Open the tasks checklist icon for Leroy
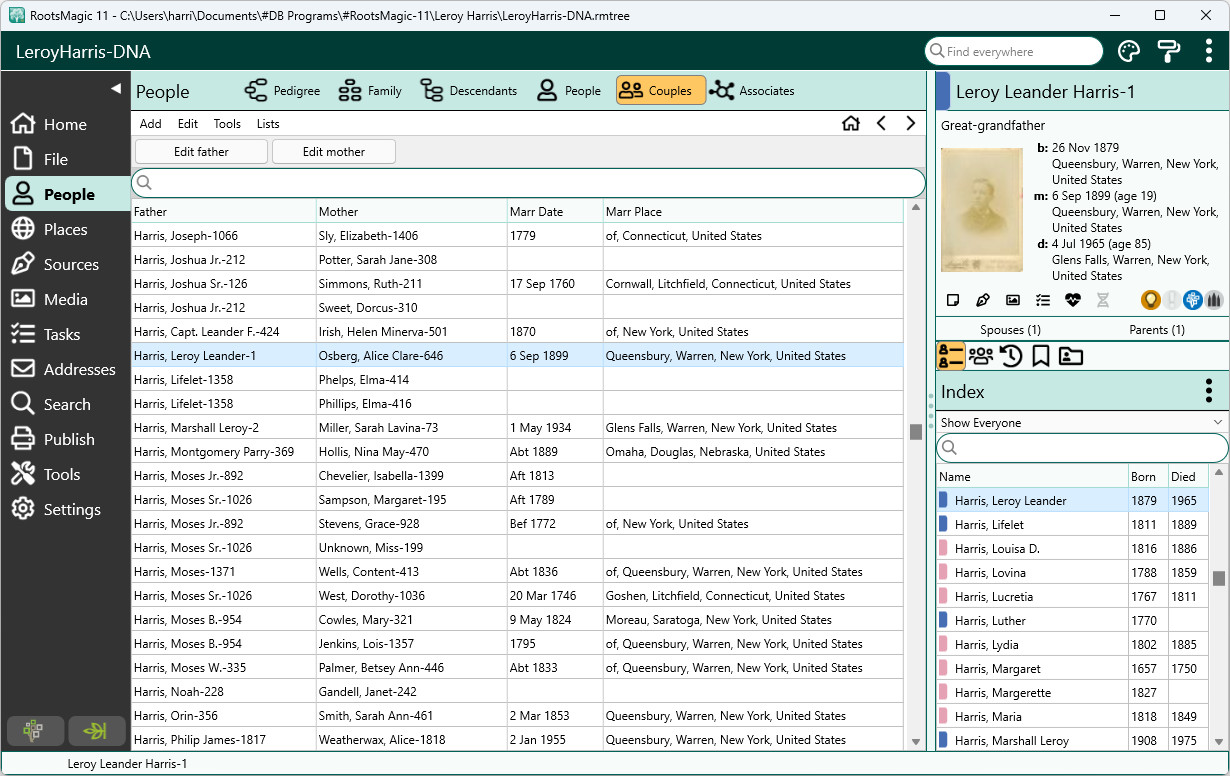Image resolution: width=1230 pixels, height=776 pixels. [x=1043, y=300]
